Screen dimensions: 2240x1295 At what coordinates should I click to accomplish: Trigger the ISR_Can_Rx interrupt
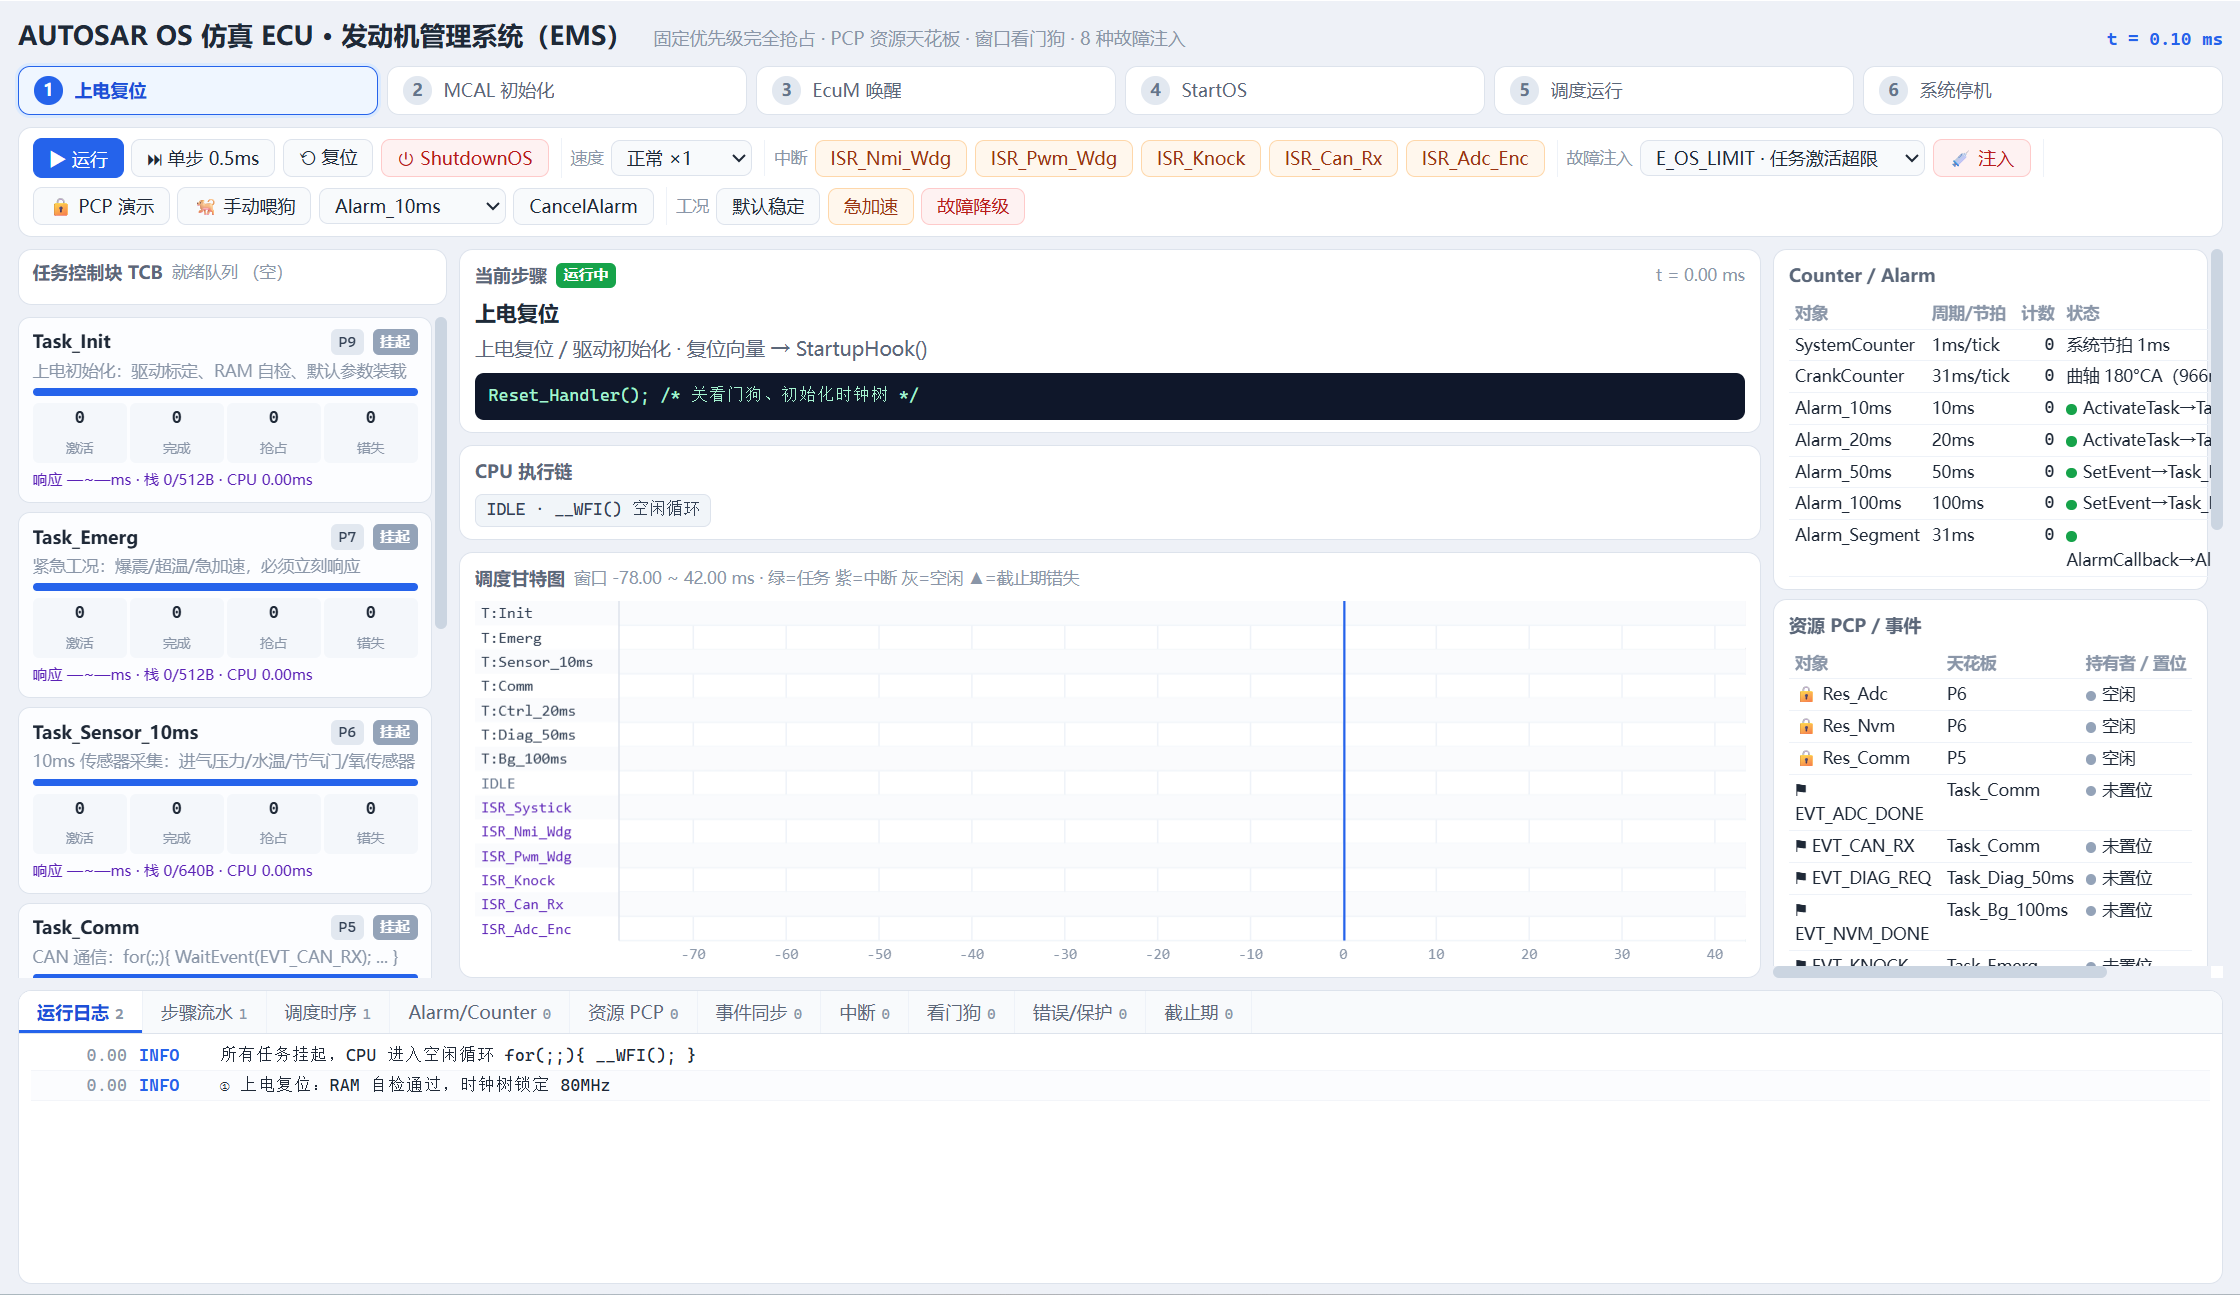tap(1333, 158)
